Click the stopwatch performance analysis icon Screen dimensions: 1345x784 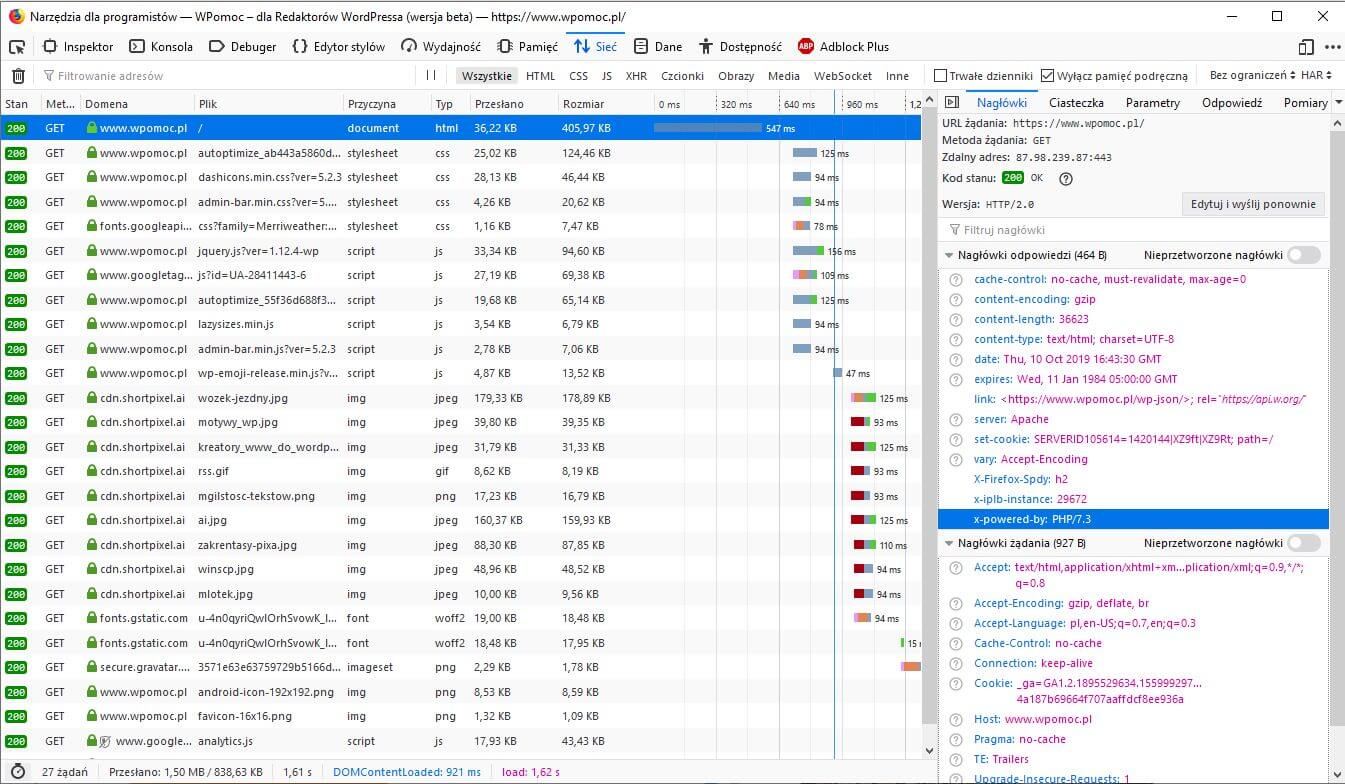click(x=18, y=772)
